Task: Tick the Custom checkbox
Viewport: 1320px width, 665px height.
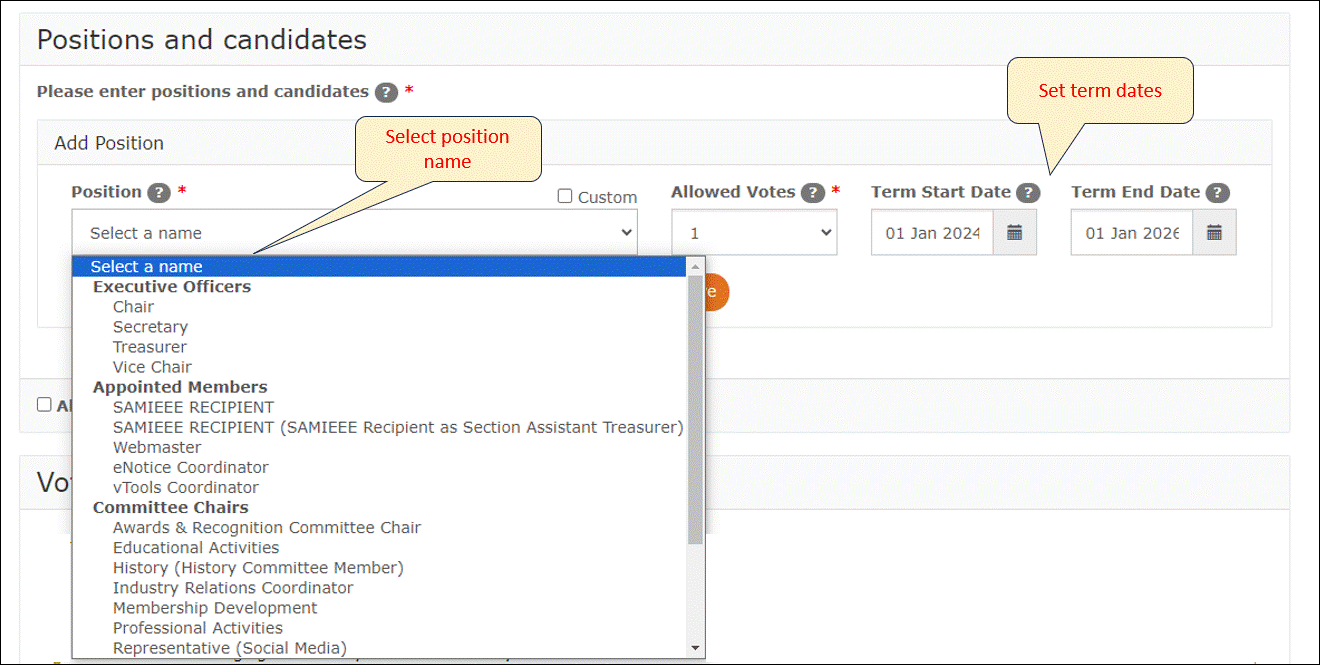Action: (x=565, y=197)
